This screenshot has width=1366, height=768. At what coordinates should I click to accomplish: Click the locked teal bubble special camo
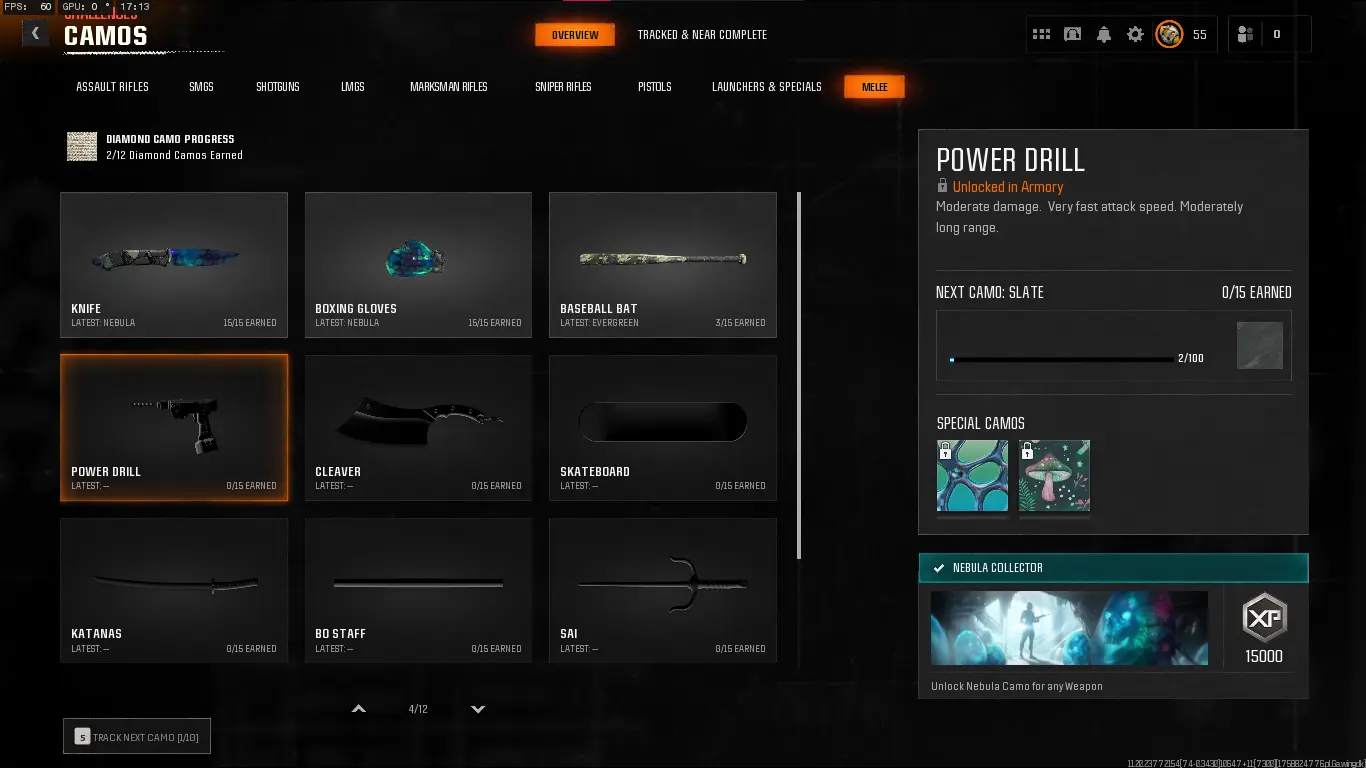click(972, 476)
